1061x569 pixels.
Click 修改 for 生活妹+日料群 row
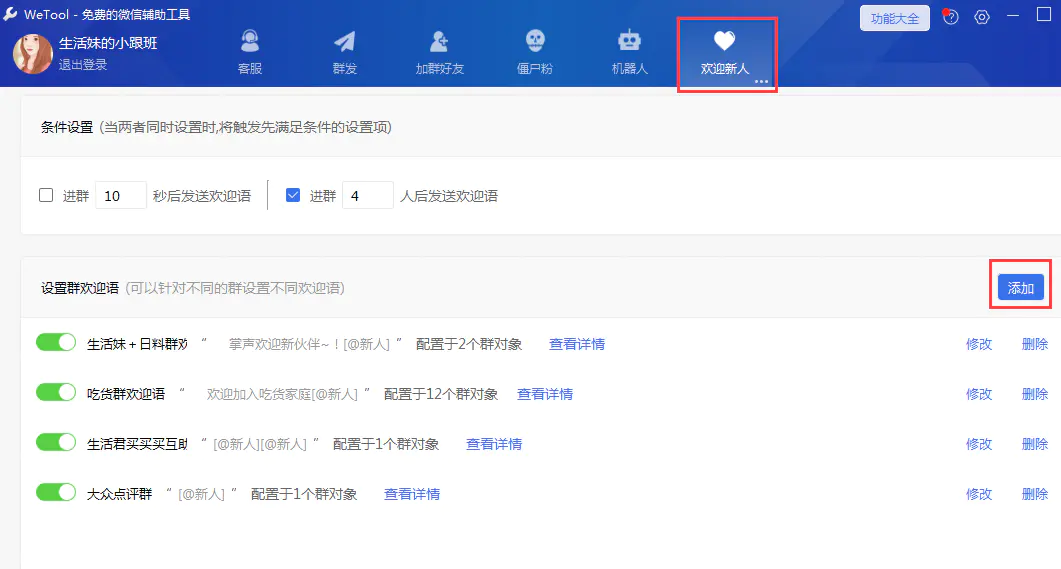pos(978,344)
